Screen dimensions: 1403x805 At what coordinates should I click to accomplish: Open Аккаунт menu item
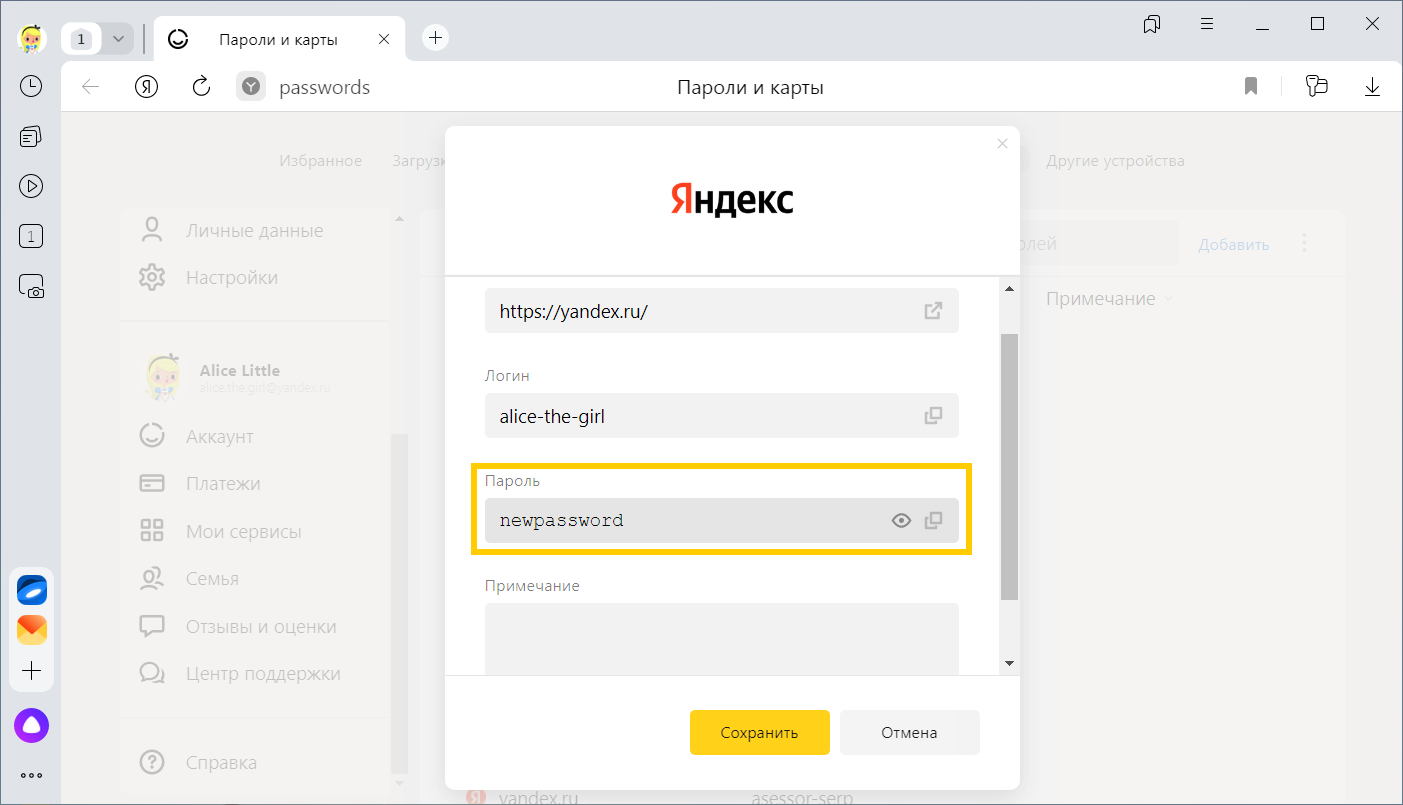219,437
